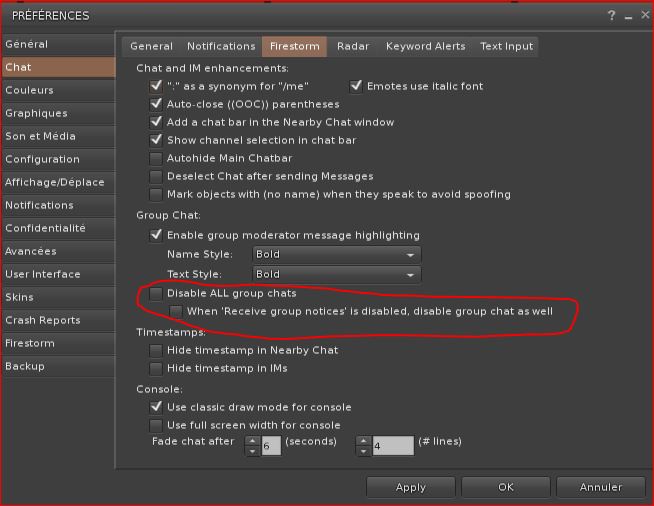
Task: Open Affichage/Déplace section
Action: pyautogui.click(x=58, y=182)
